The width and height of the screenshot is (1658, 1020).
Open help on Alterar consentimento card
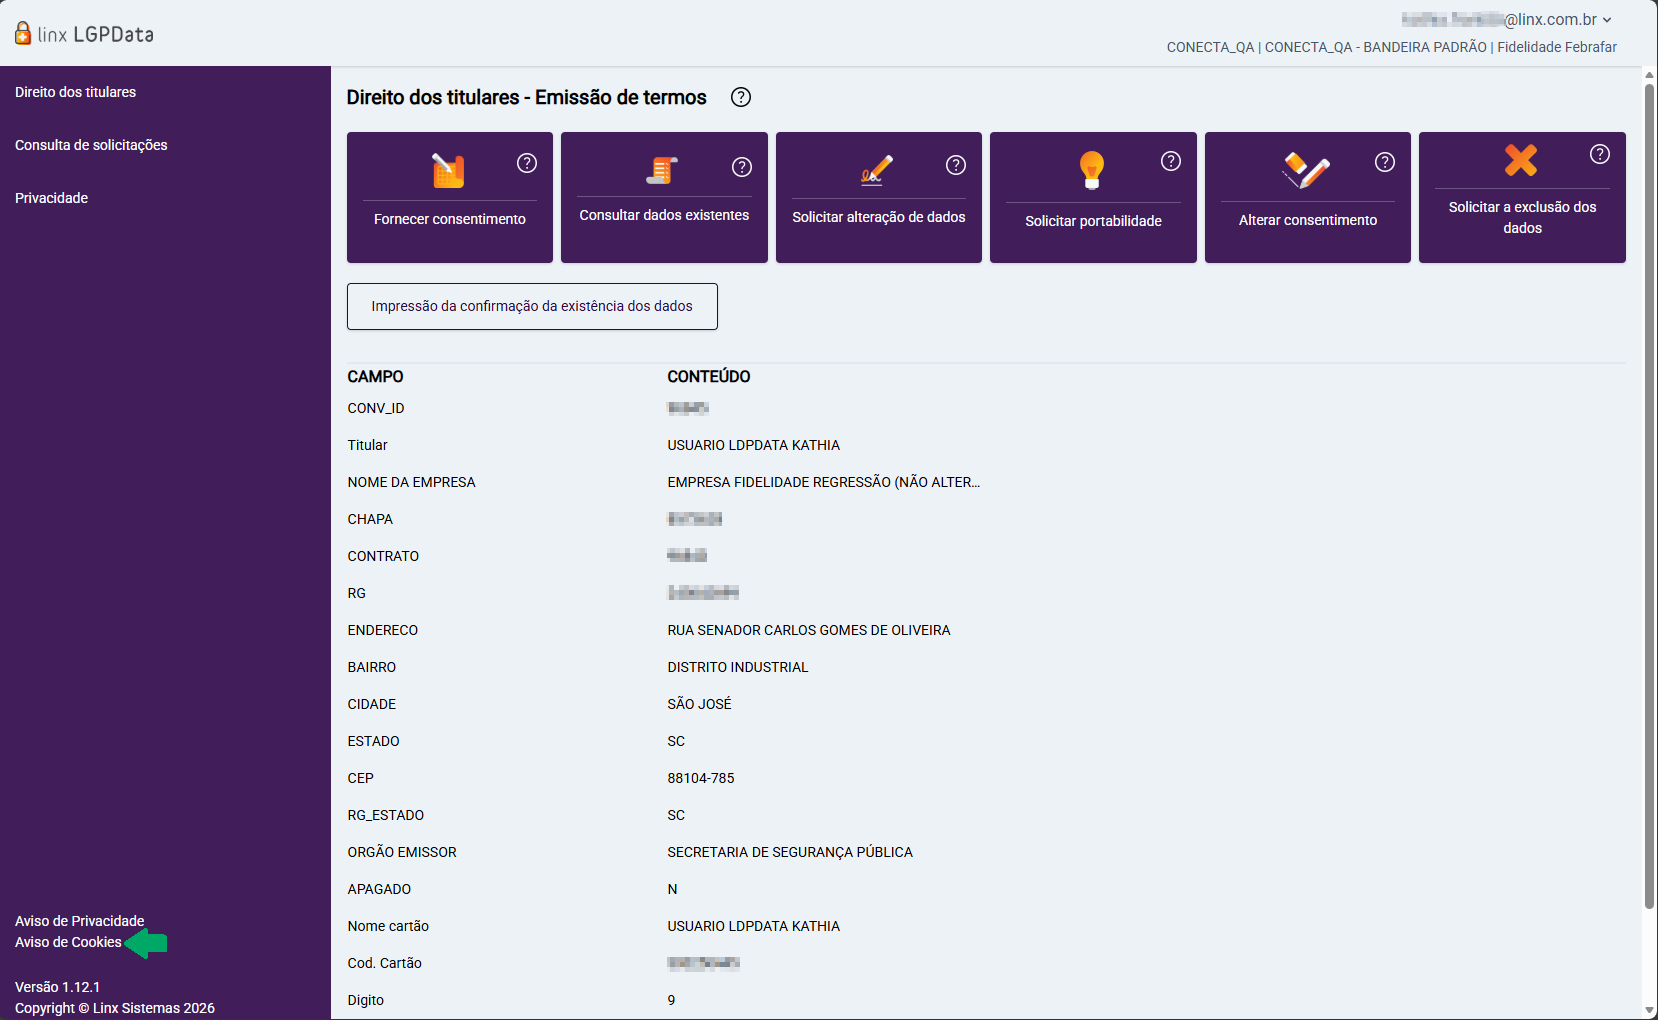pyautogui.click(x=1385, y=162)
